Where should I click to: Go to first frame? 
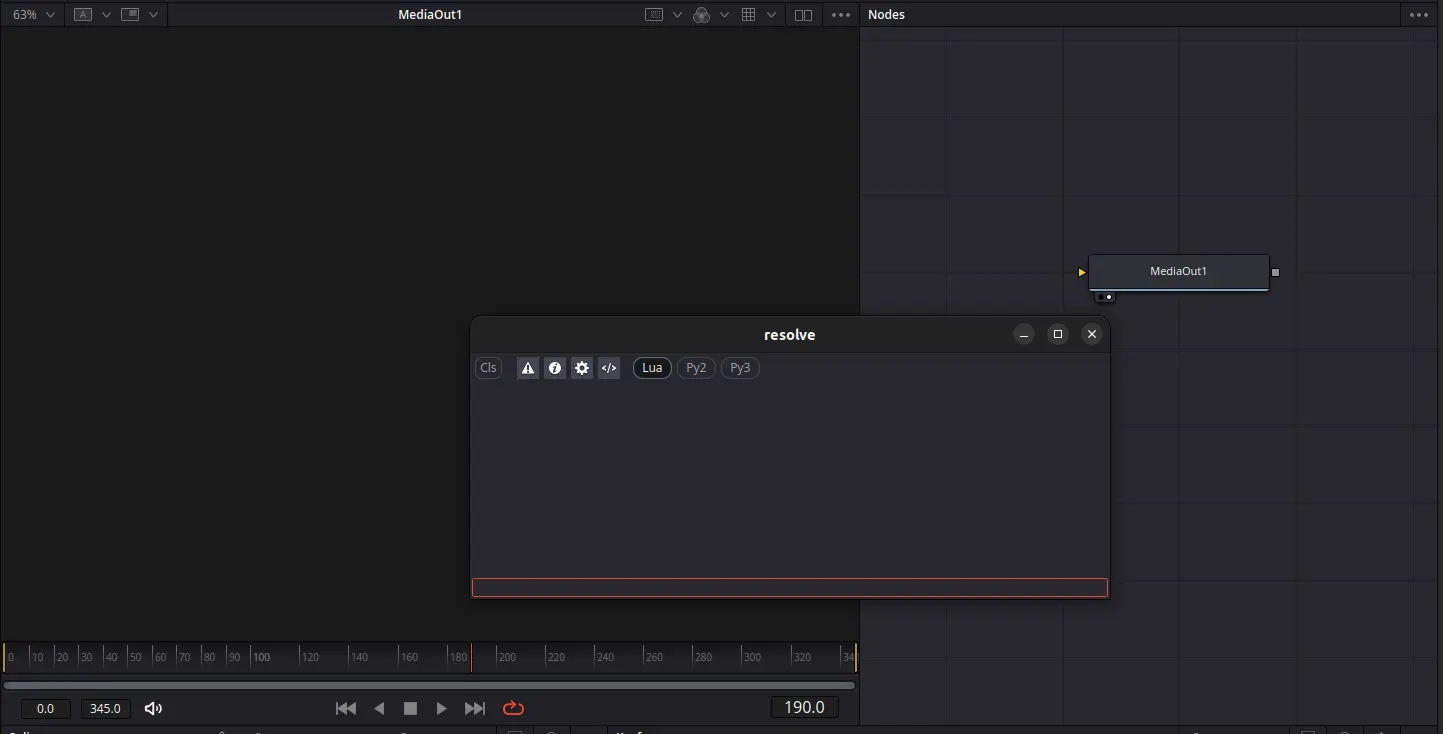point(346,709)
